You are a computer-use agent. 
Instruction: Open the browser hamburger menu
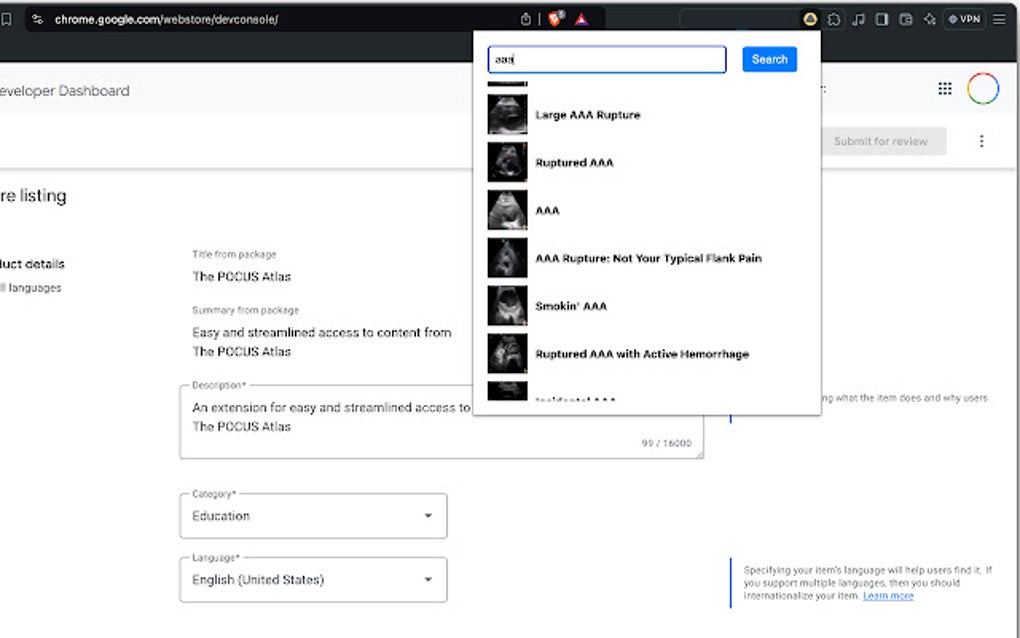(x=998, y=19)
